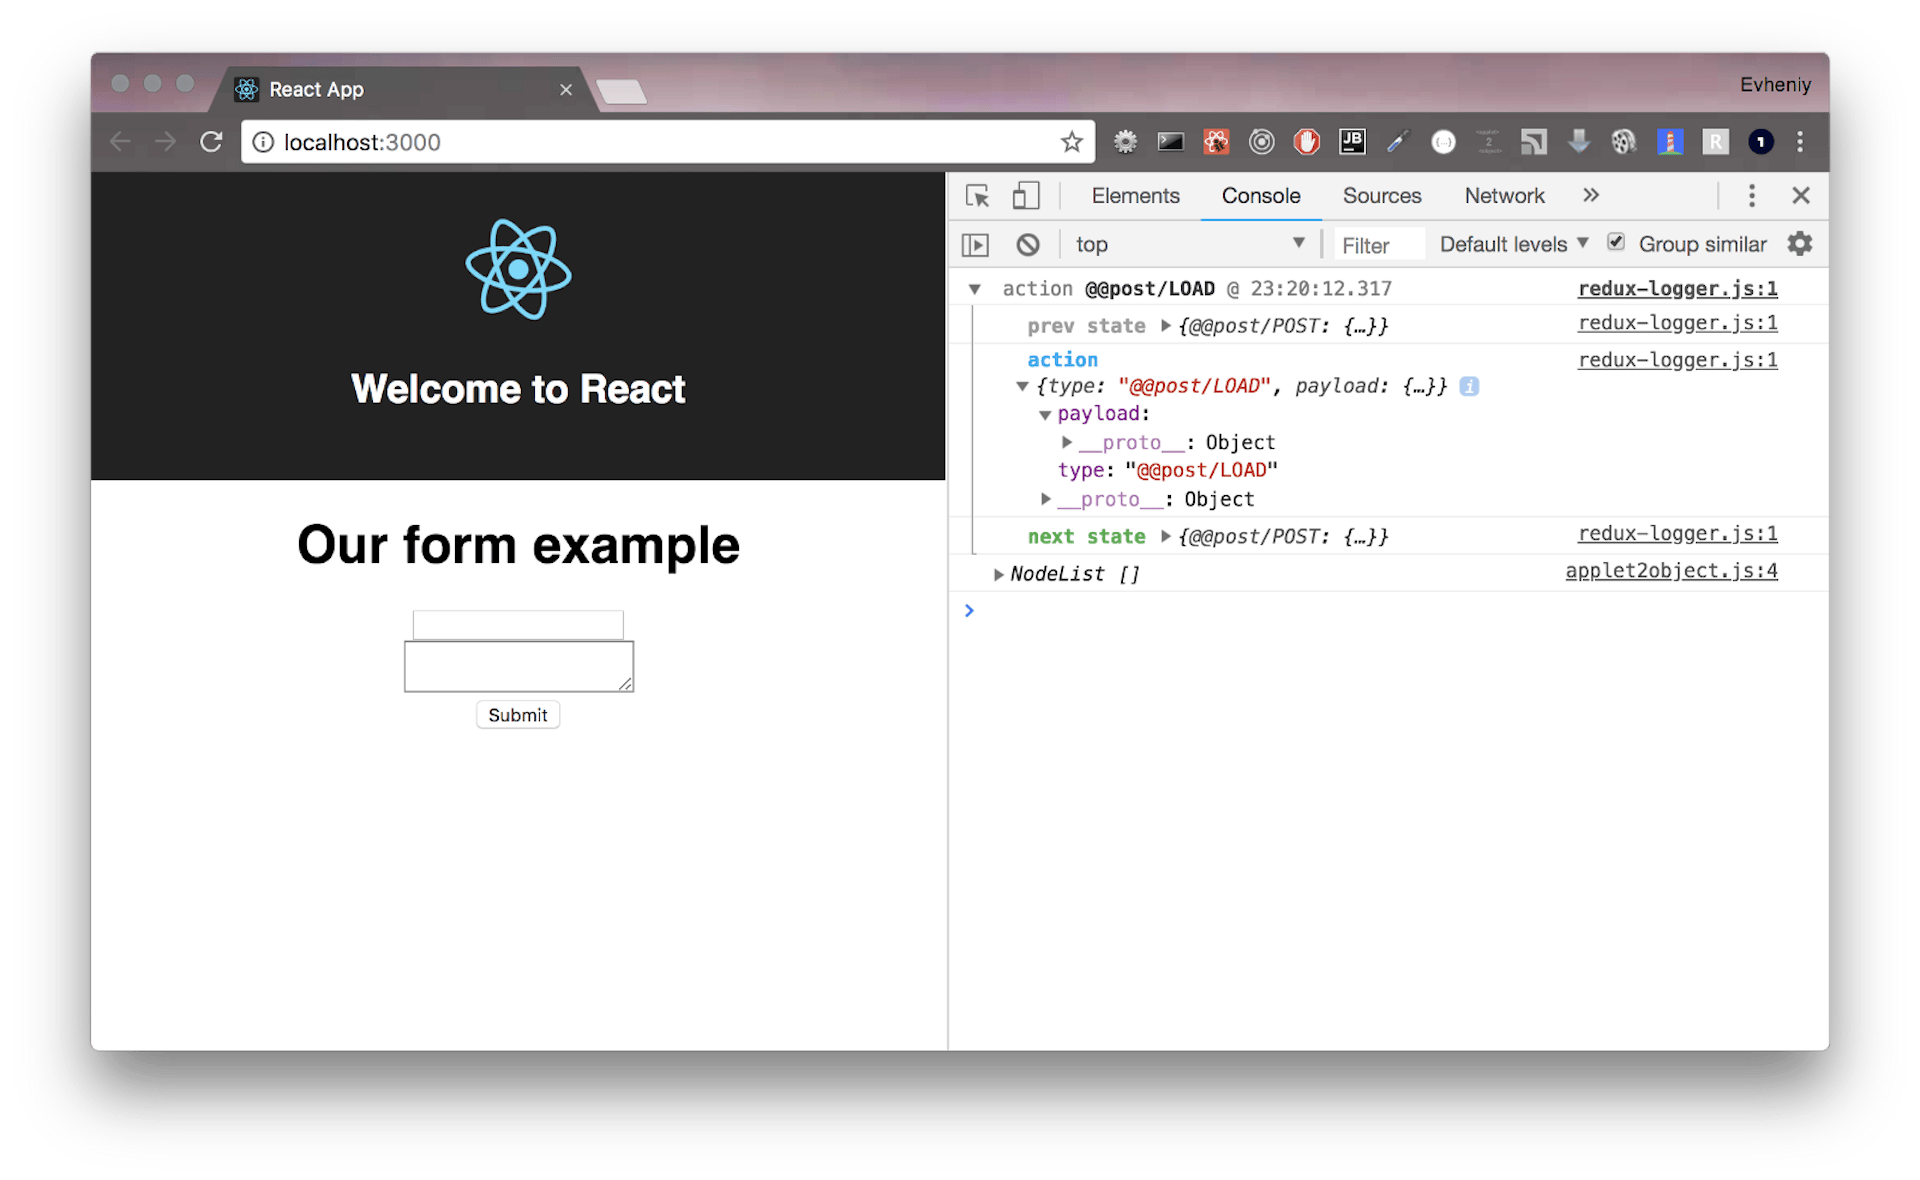Expand the next state object entry
1920x1180 pixels.
pyautogui.click(x=1166, y=536)
